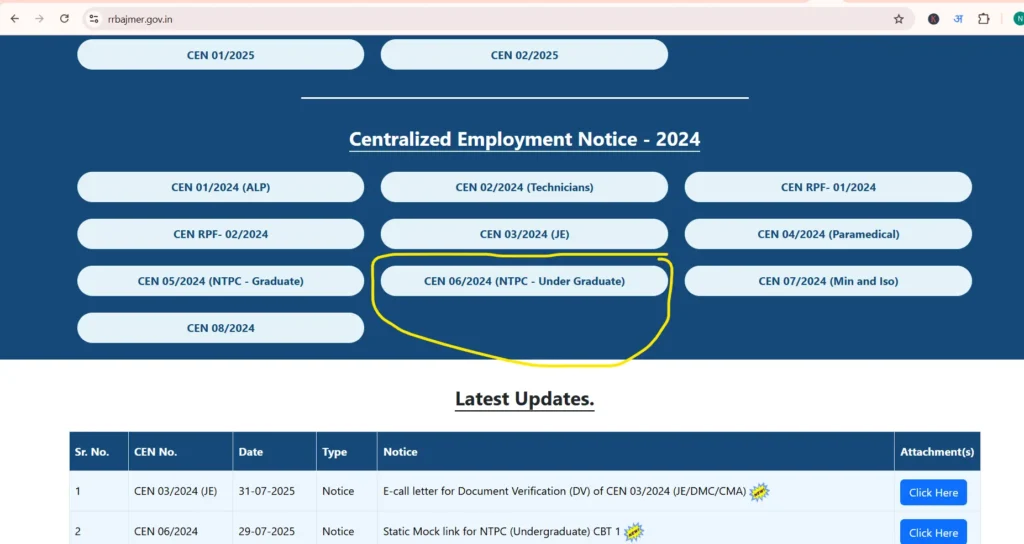This screenshot has height=544, width=1024.
Task: Bookmark this page with the star icon
Action: click(x=898, y=19)
